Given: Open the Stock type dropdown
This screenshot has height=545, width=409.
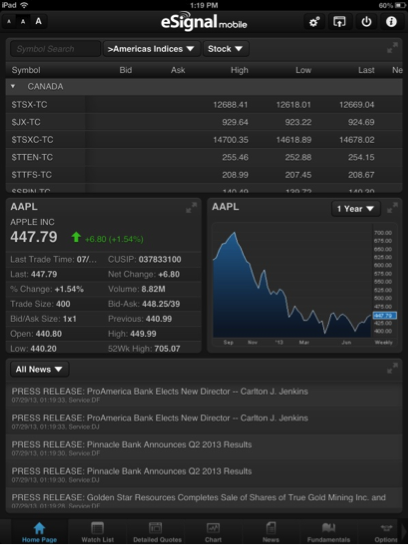Looking at the screenshot, I should point(226,49).
